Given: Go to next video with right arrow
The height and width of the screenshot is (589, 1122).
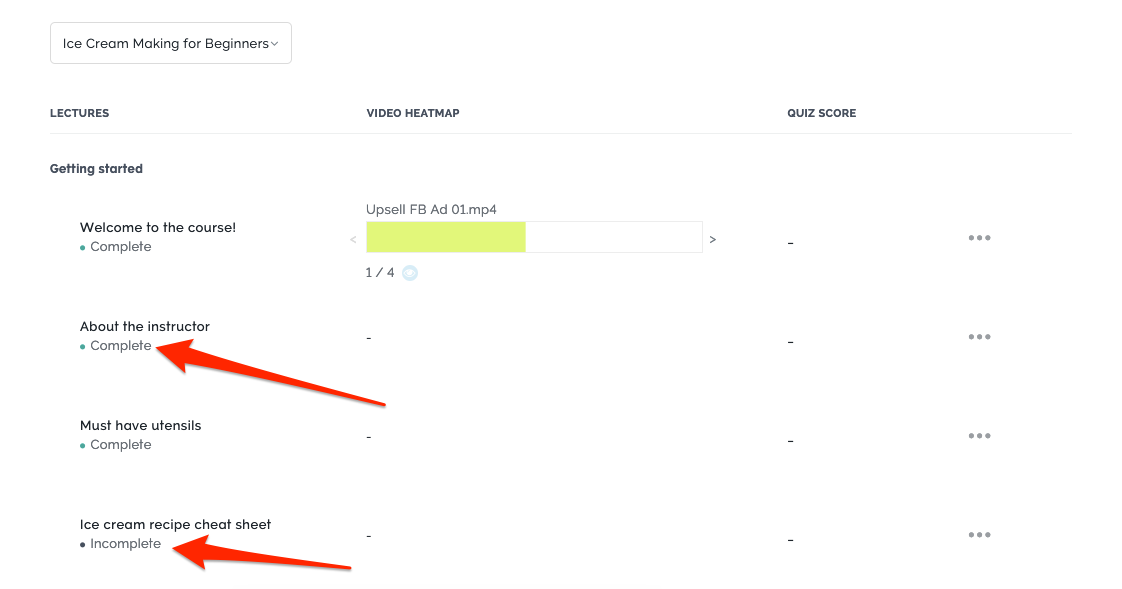Looking at the screenshot, I should 713,239.
